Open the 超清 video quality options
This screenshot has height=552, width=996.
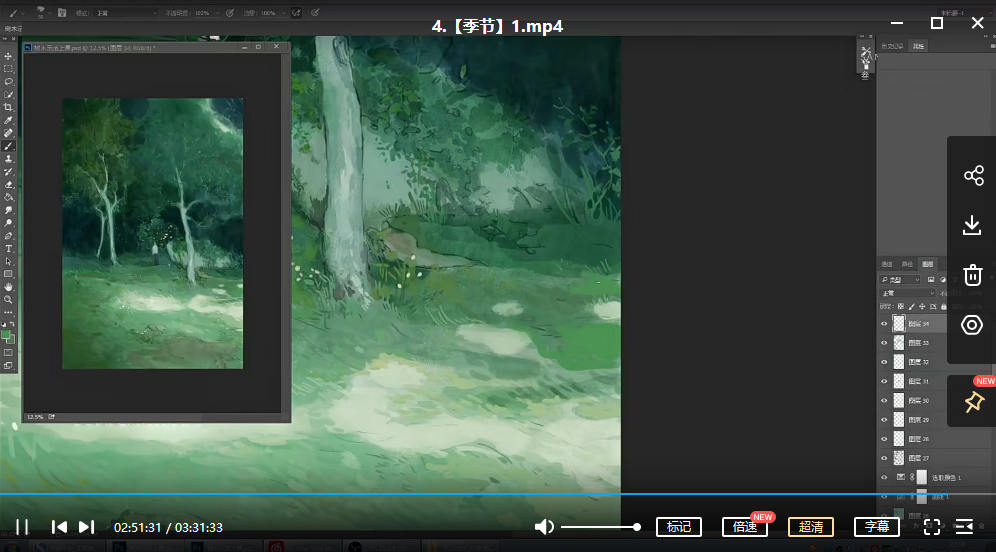810,527
